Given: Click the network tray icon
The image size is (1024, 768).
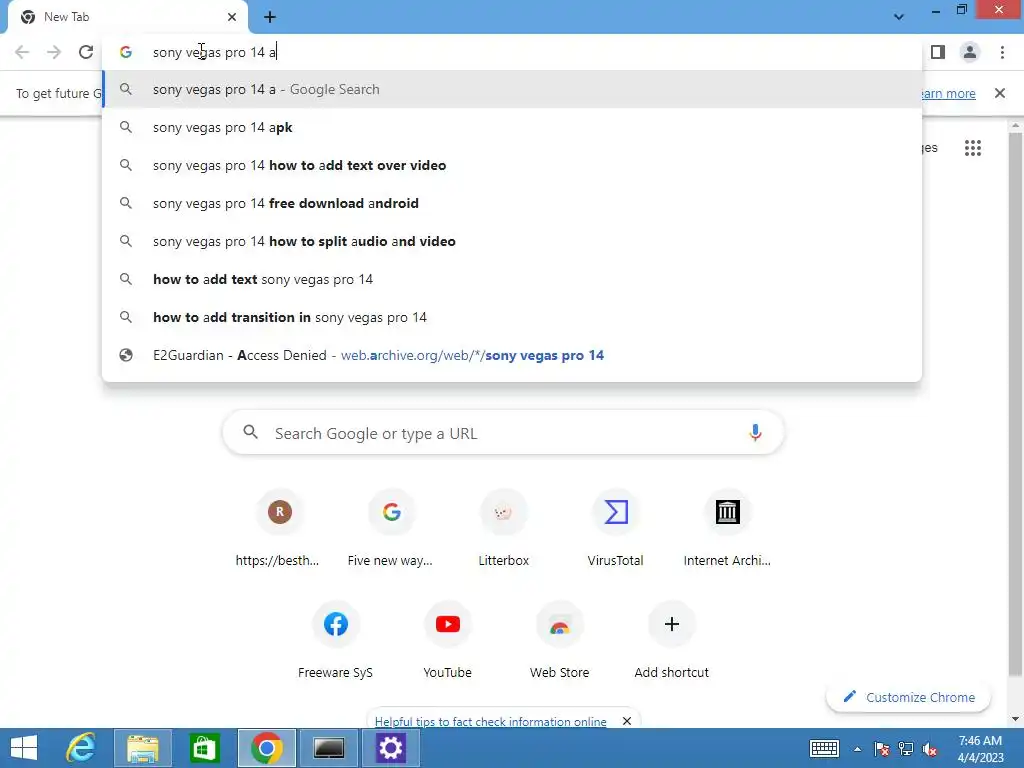Looking at the screenshot, I should click(906, 749).
